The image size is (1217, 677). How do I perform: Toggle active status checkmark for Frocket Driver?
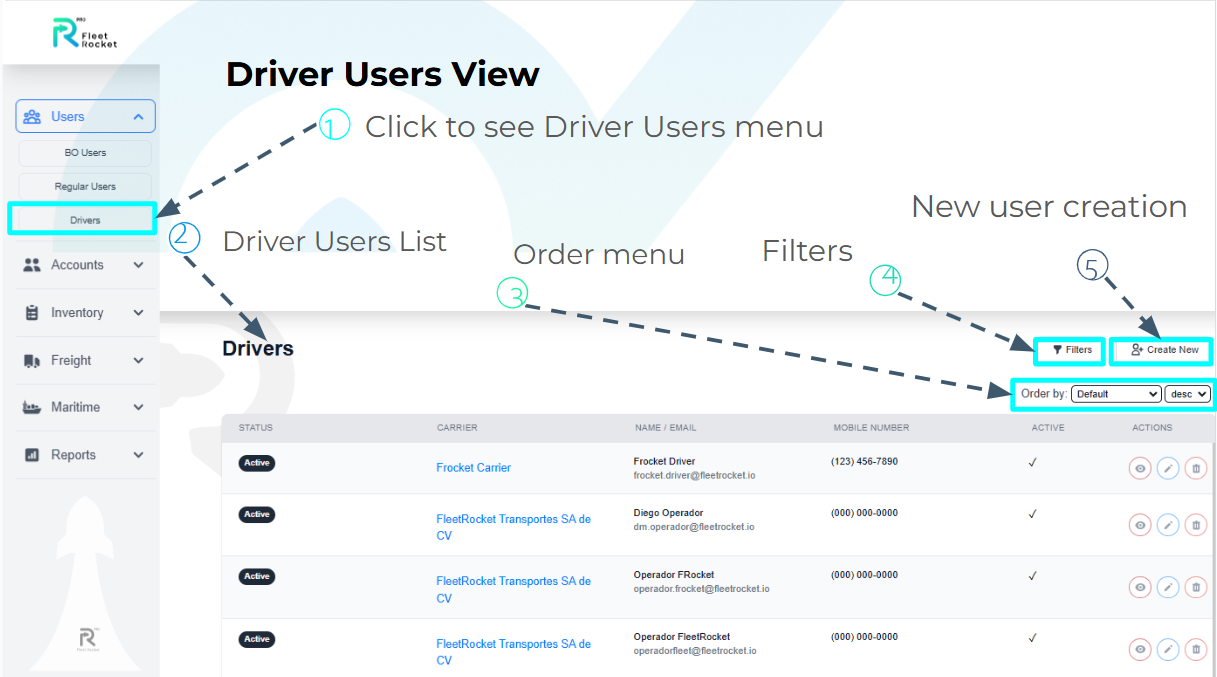coord(1033,463)
